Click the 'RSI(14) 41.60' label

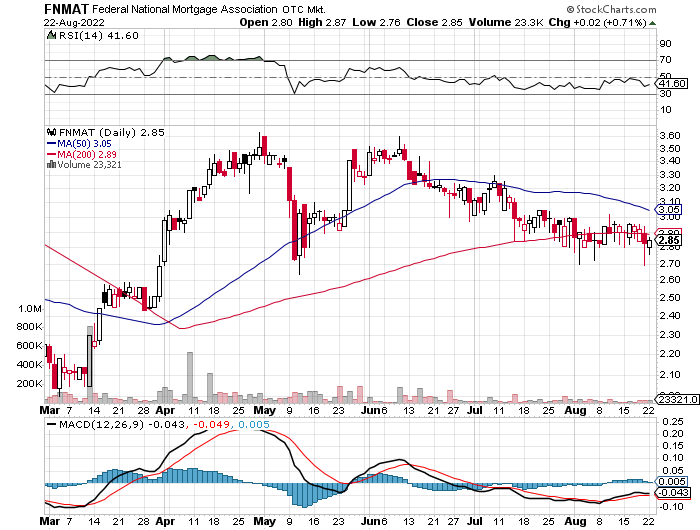click(99, 35)
